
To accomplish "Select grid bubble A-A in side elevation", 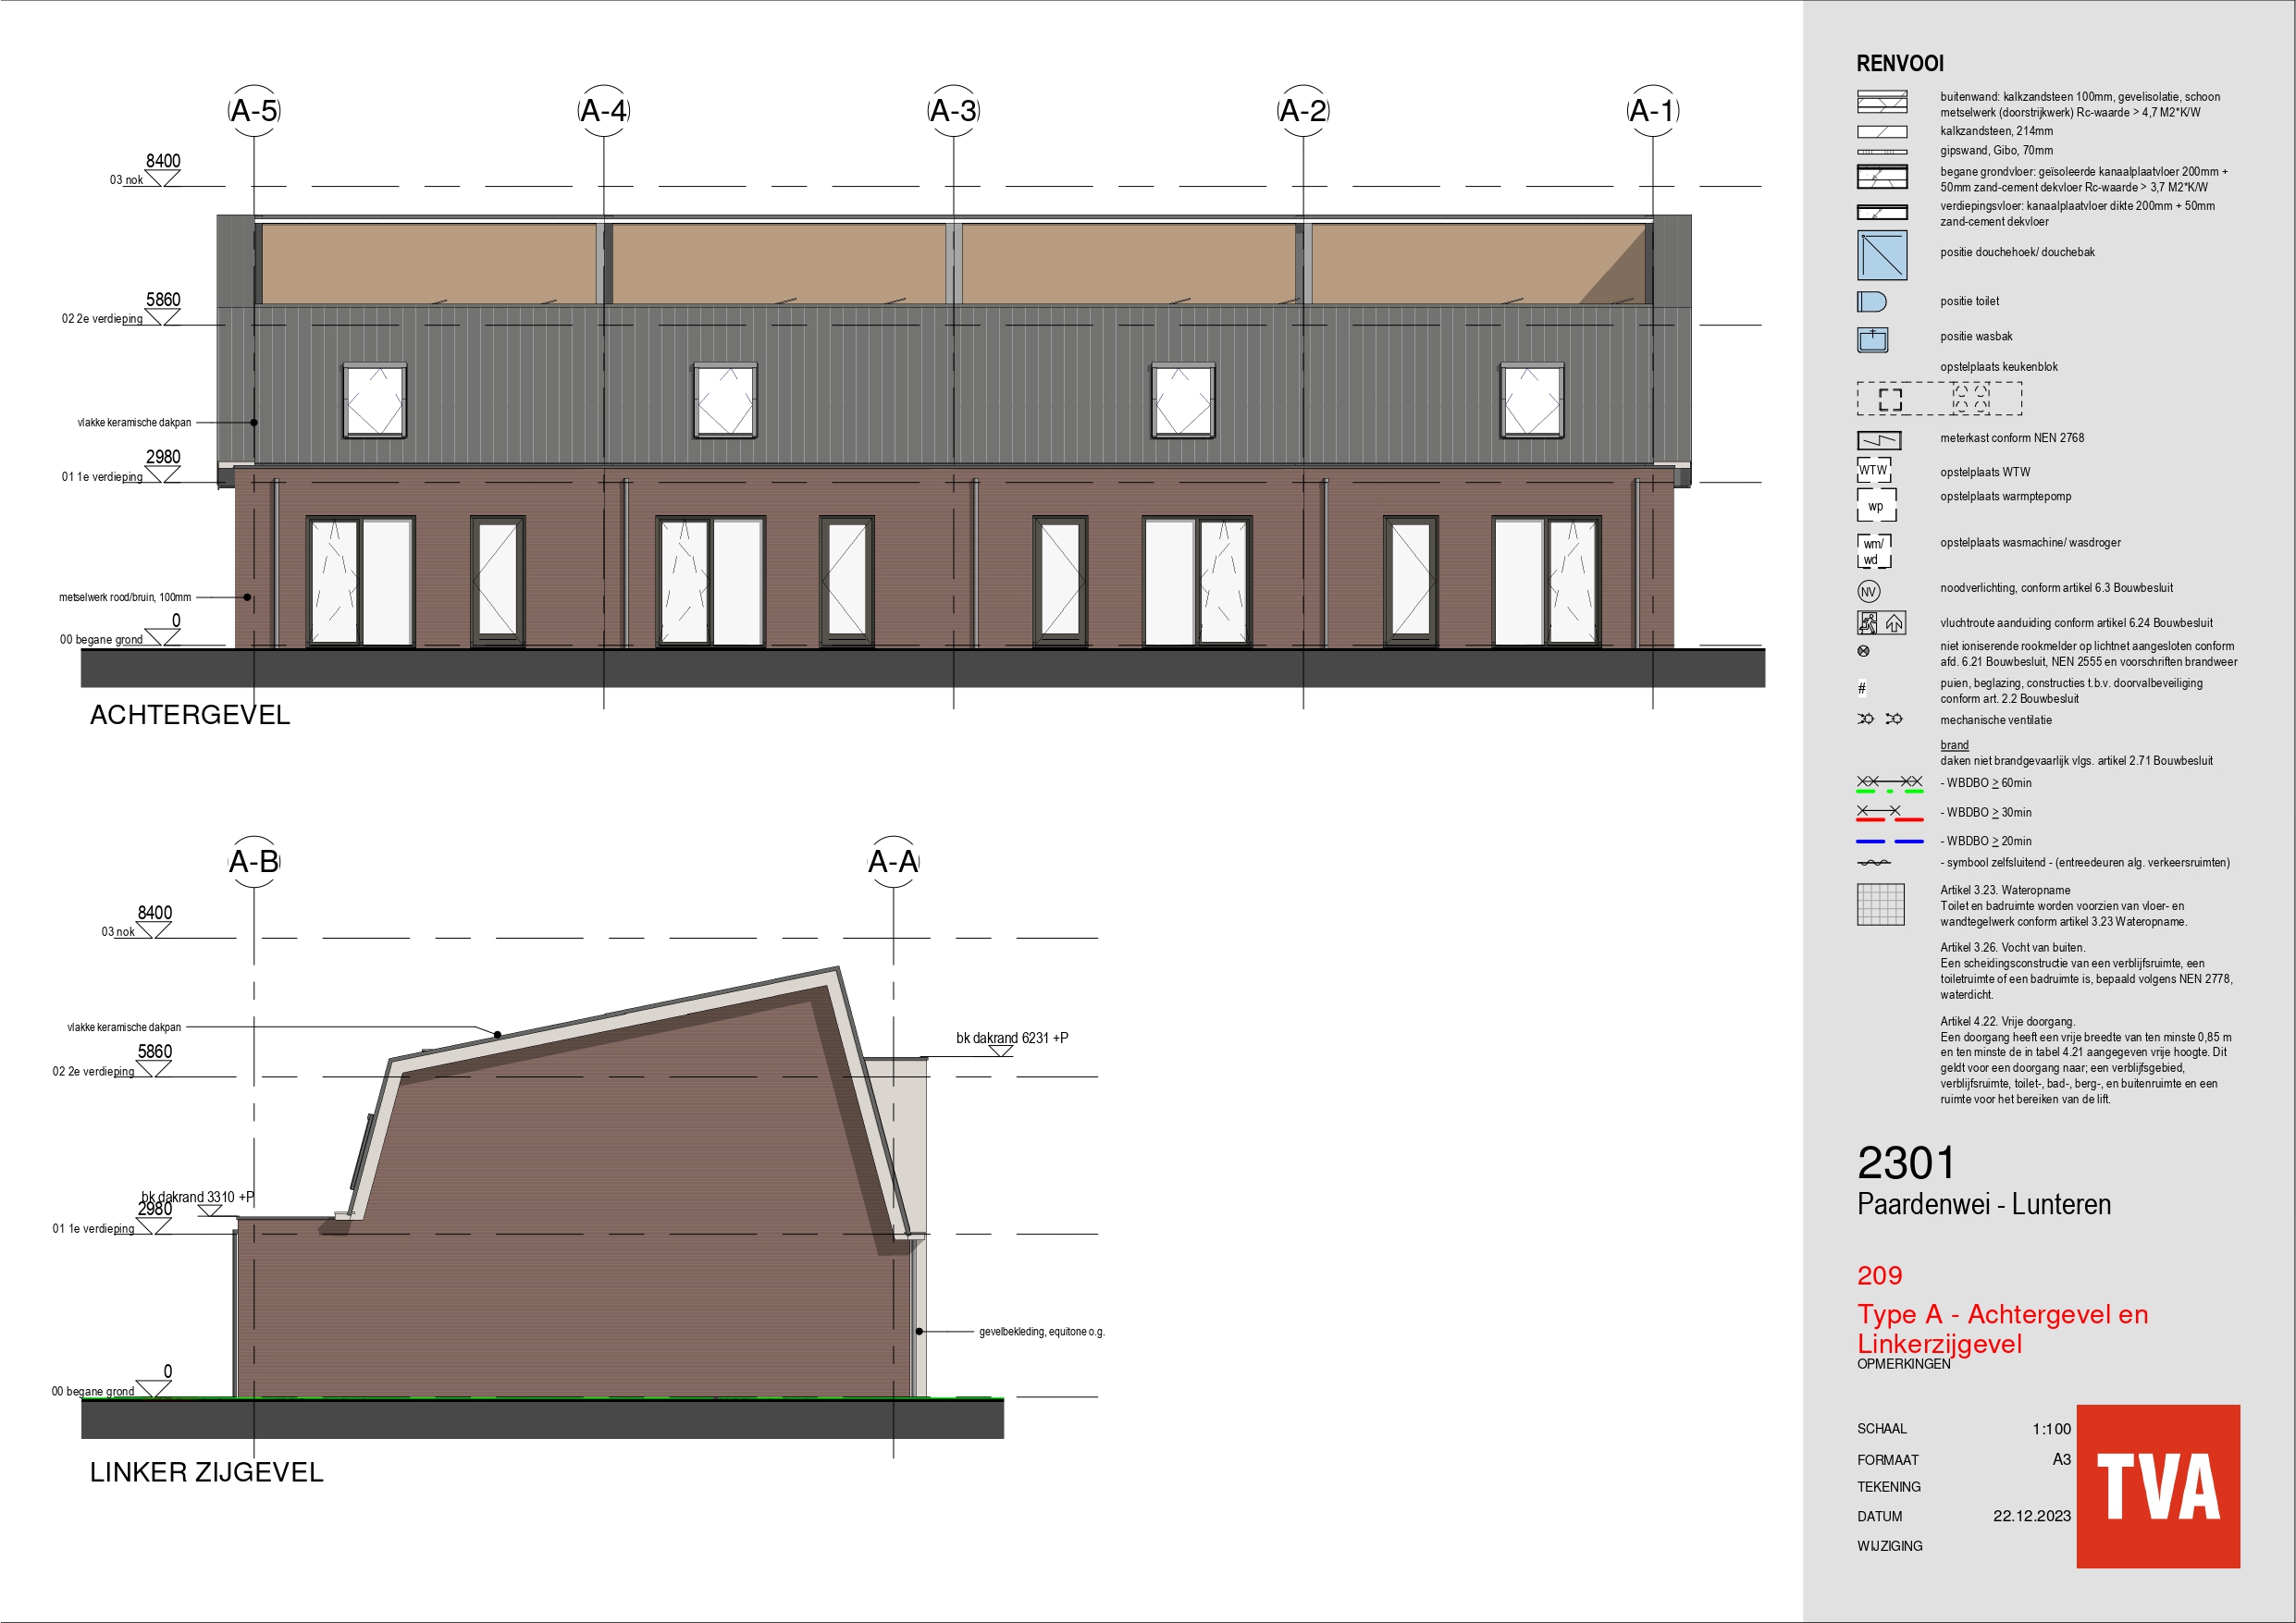I will [893, 862].
